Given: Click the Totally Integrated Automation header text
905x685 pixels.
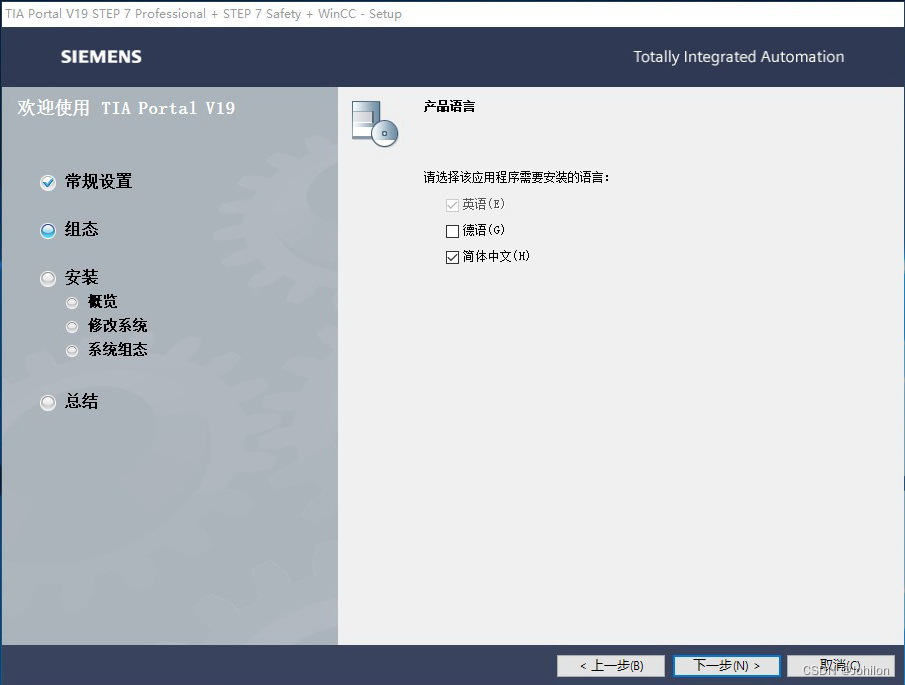Looking at the screenshot, I should pyautogui.click(x=738, y=57).
